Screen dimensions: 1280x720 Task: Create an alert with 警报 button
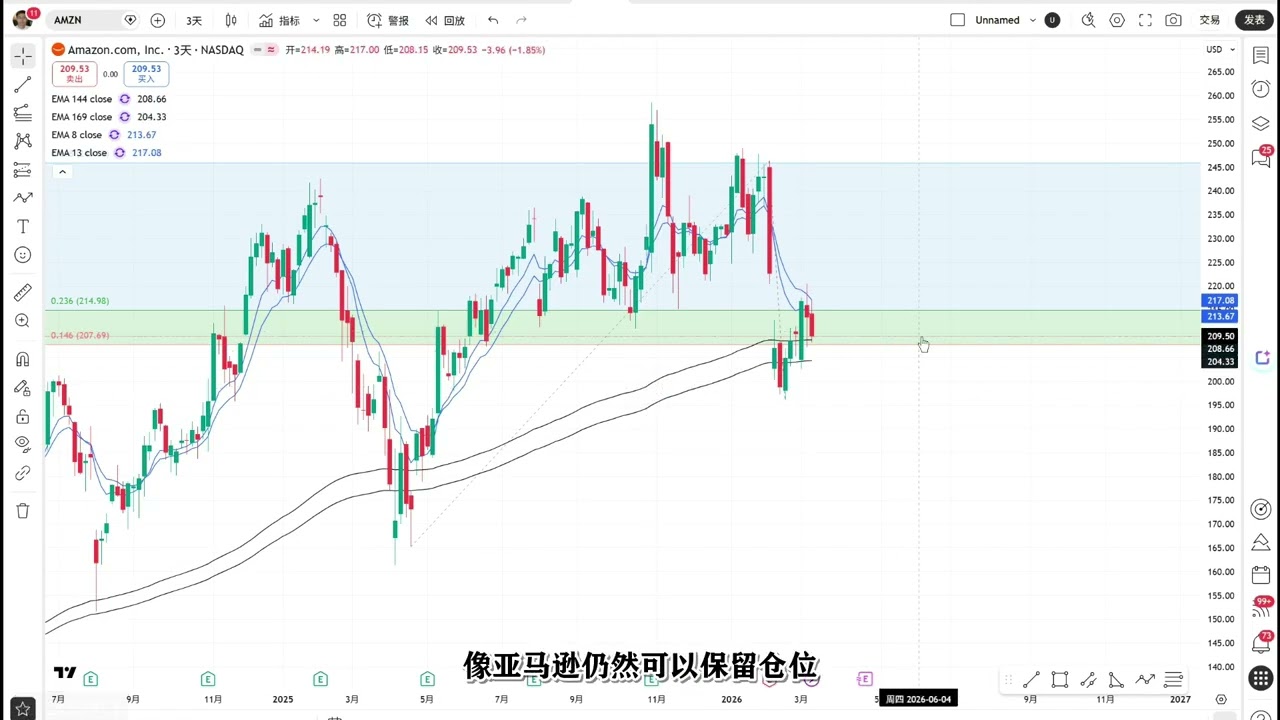coord(388,20)
